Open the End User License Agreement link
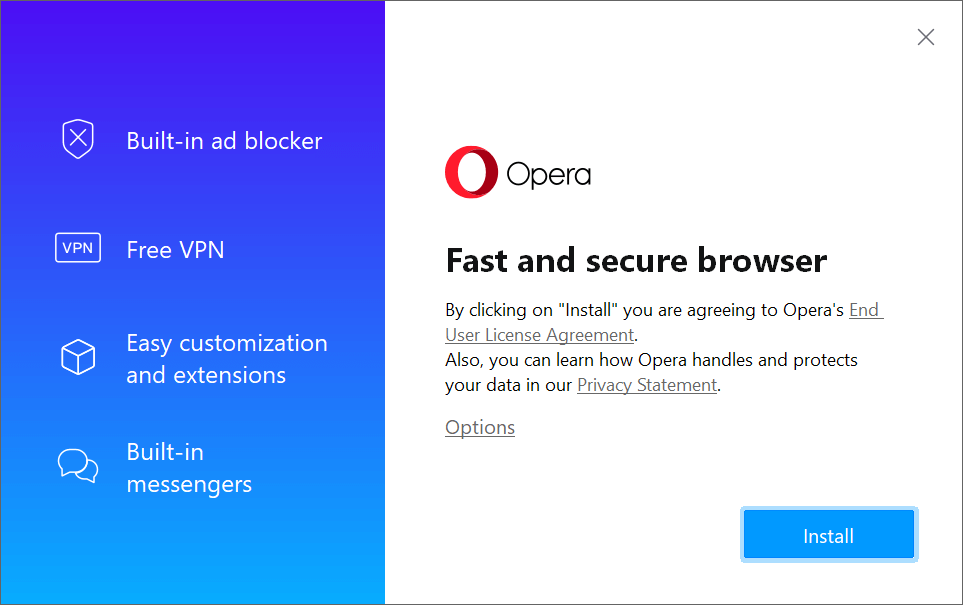The image size is (963, 605). click(x=539, y=334)
